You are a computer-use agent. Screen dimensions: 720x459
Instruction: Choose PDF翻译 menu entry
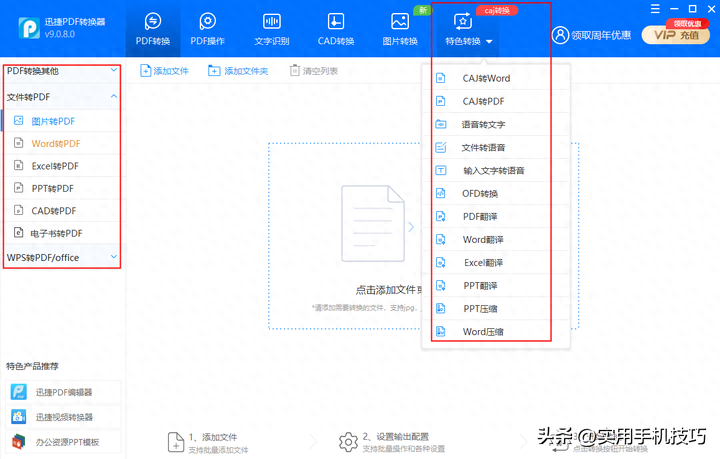pos(495,217)
